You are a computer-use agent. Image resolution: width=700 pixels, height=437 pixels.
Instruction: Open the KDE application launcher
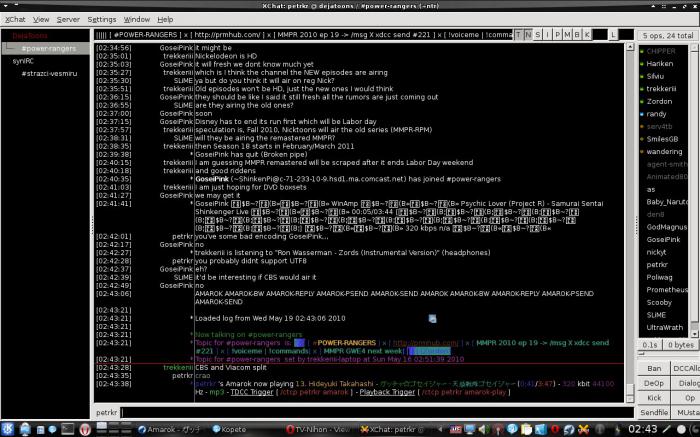tap(8, 429)
